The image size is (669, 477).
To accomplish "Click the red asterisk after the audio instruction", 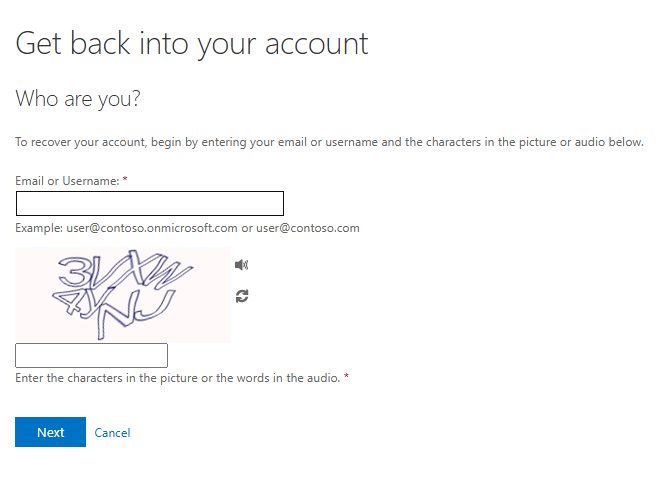I will (x=346, y=376).
